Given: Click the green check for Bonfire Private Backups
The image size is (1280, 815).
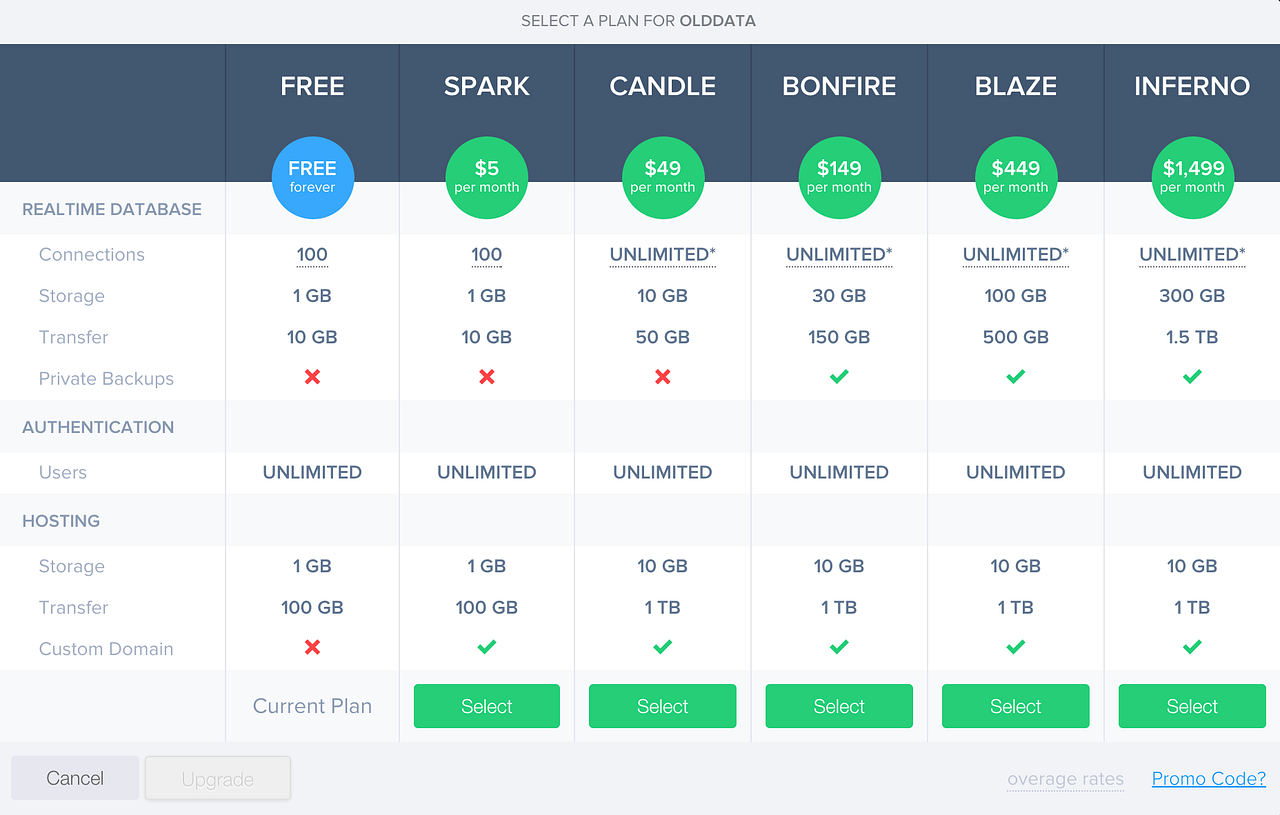Looking at the screenshot, I should pos(839,377).
